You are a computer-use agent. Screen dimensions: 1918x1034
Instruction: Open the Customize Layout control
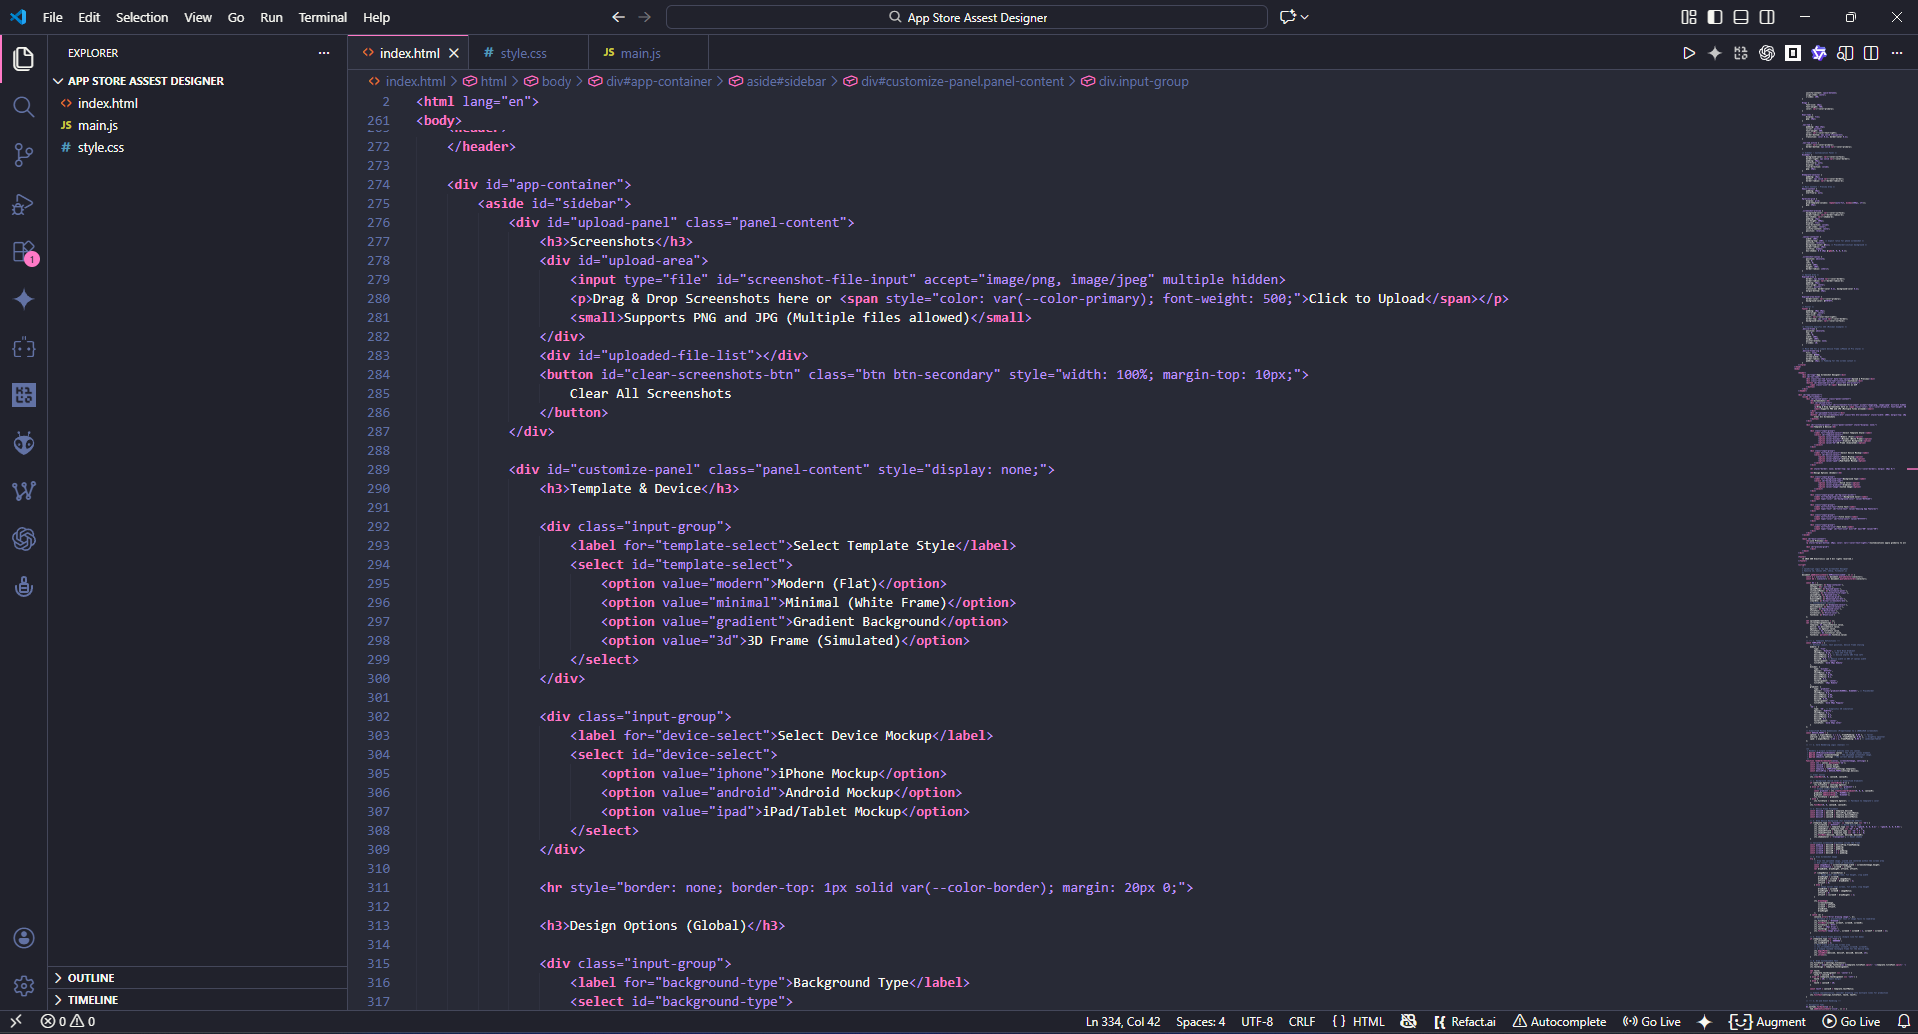point(1689,17)
